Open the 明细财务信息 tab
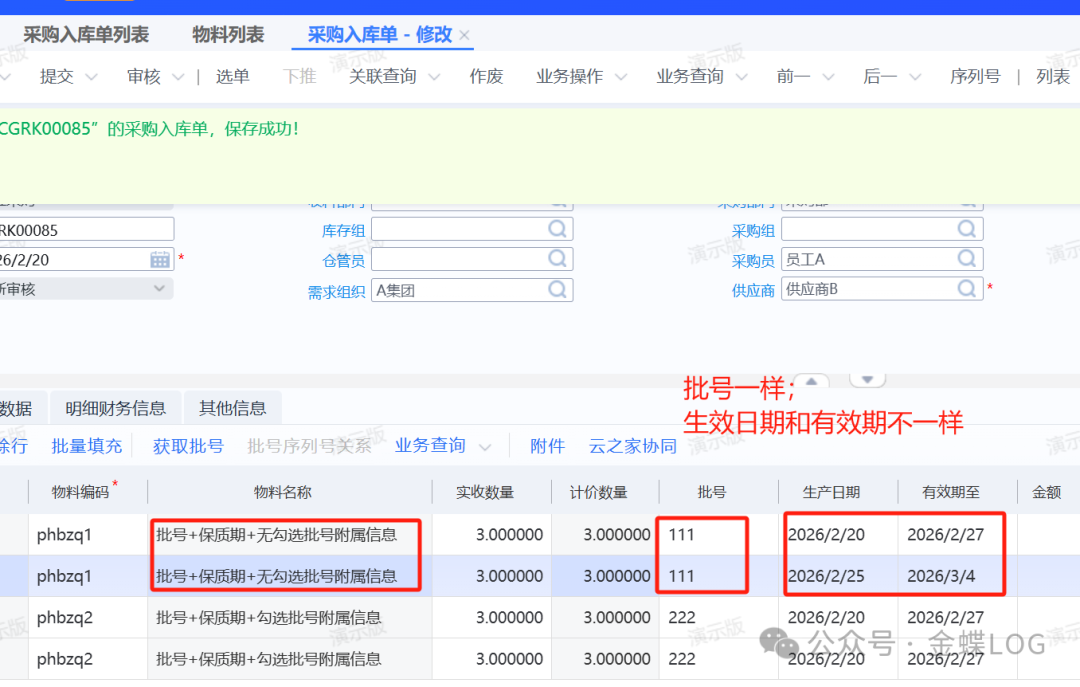The height and width of the screenshot is (687, 1080). (115, 408)
